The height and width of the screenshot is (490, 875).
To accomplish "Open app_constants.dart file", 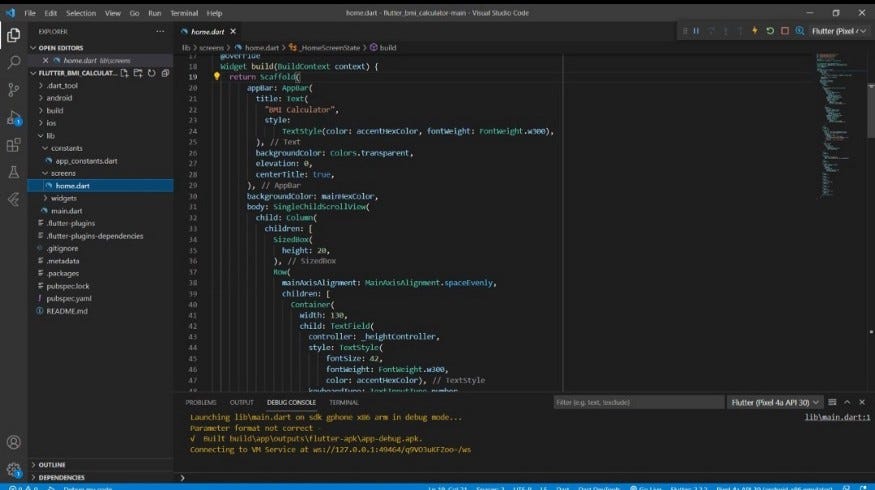I will pyautogui.click(x=86, y=161).
